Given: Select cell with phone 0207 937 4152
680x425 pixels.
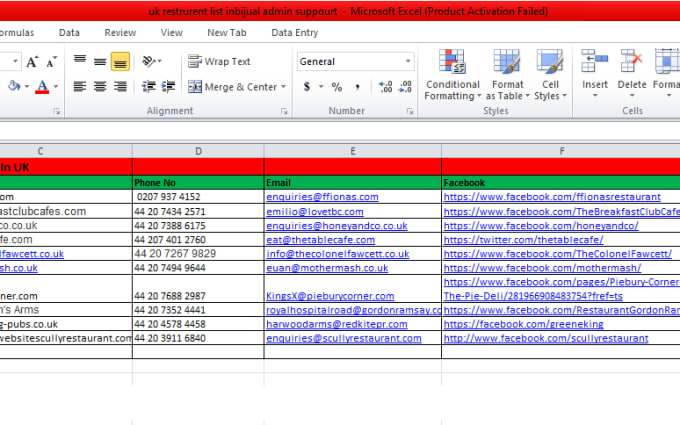Looking at the screenshot, I should point(198,197).
